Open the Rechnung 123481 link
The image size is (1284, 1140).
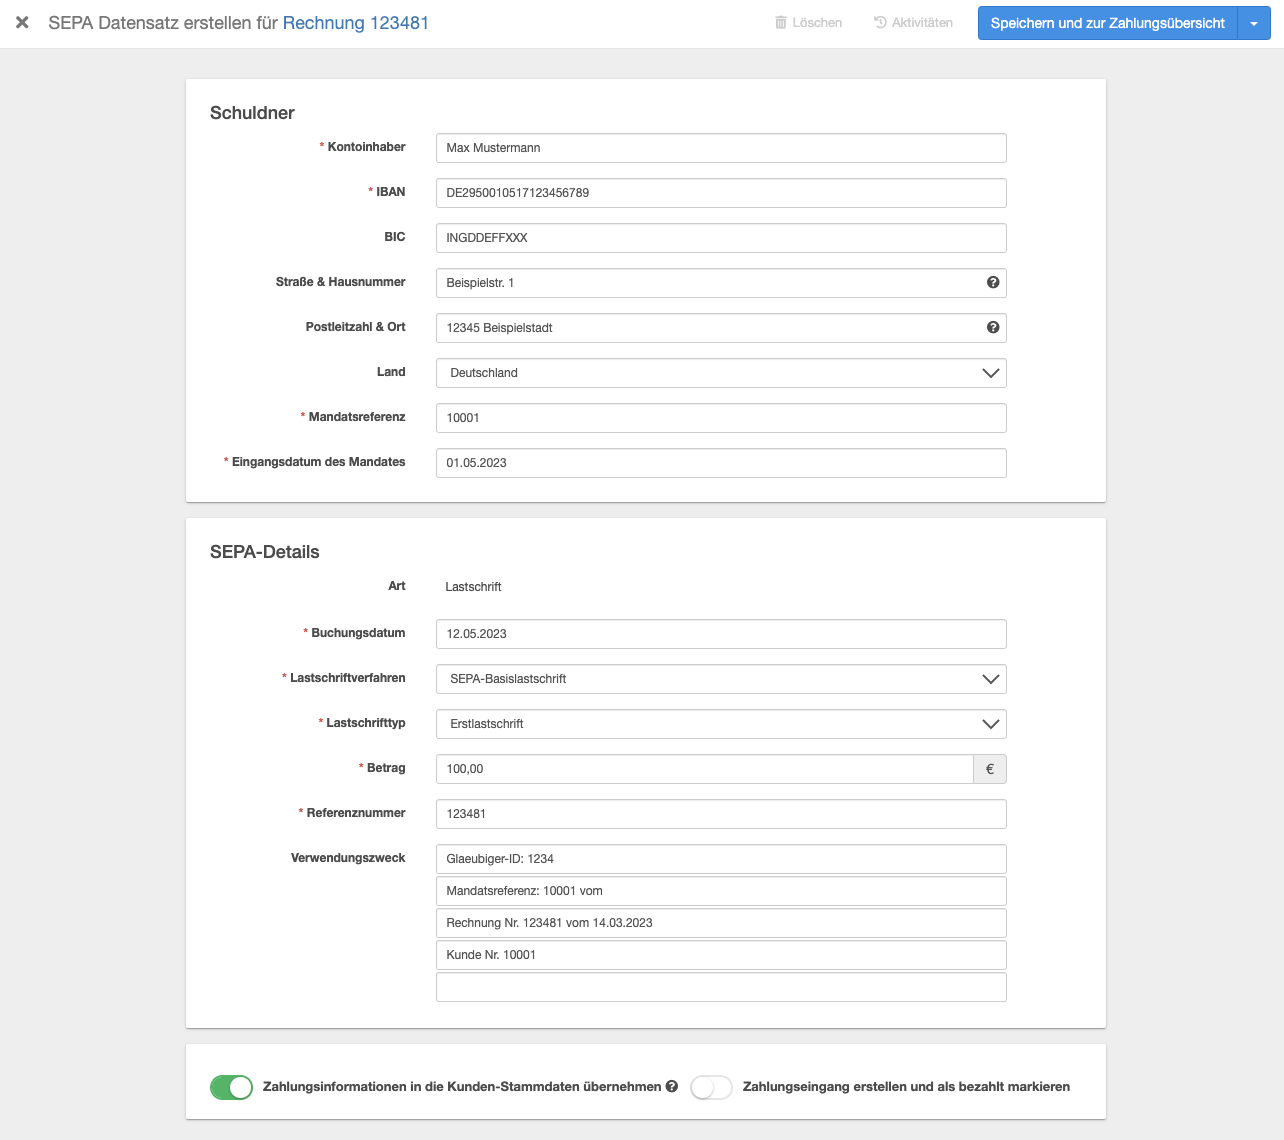pos(355,23)
